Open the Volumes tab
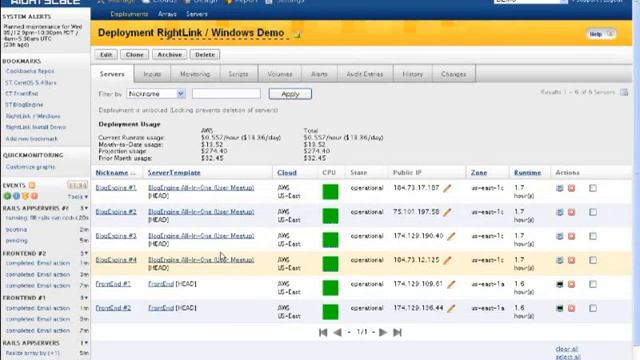 tap(280, 74)
